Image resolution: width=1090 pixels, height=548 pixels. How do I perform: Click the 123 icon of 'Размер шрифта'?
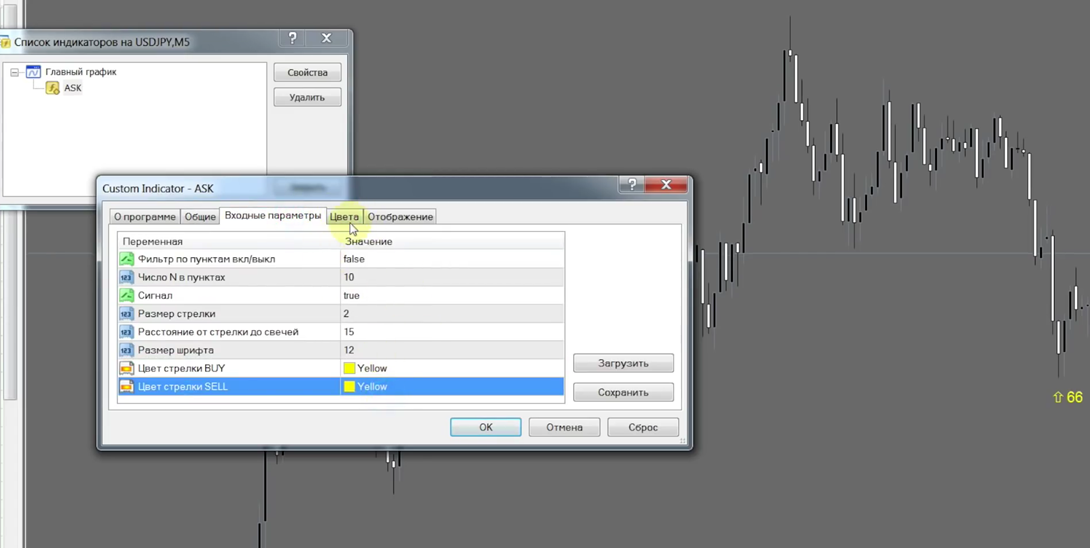coord(126,350)
